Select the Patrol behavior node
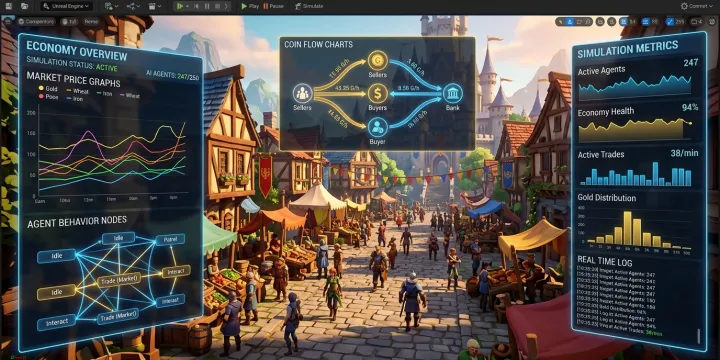 (170, 239)
